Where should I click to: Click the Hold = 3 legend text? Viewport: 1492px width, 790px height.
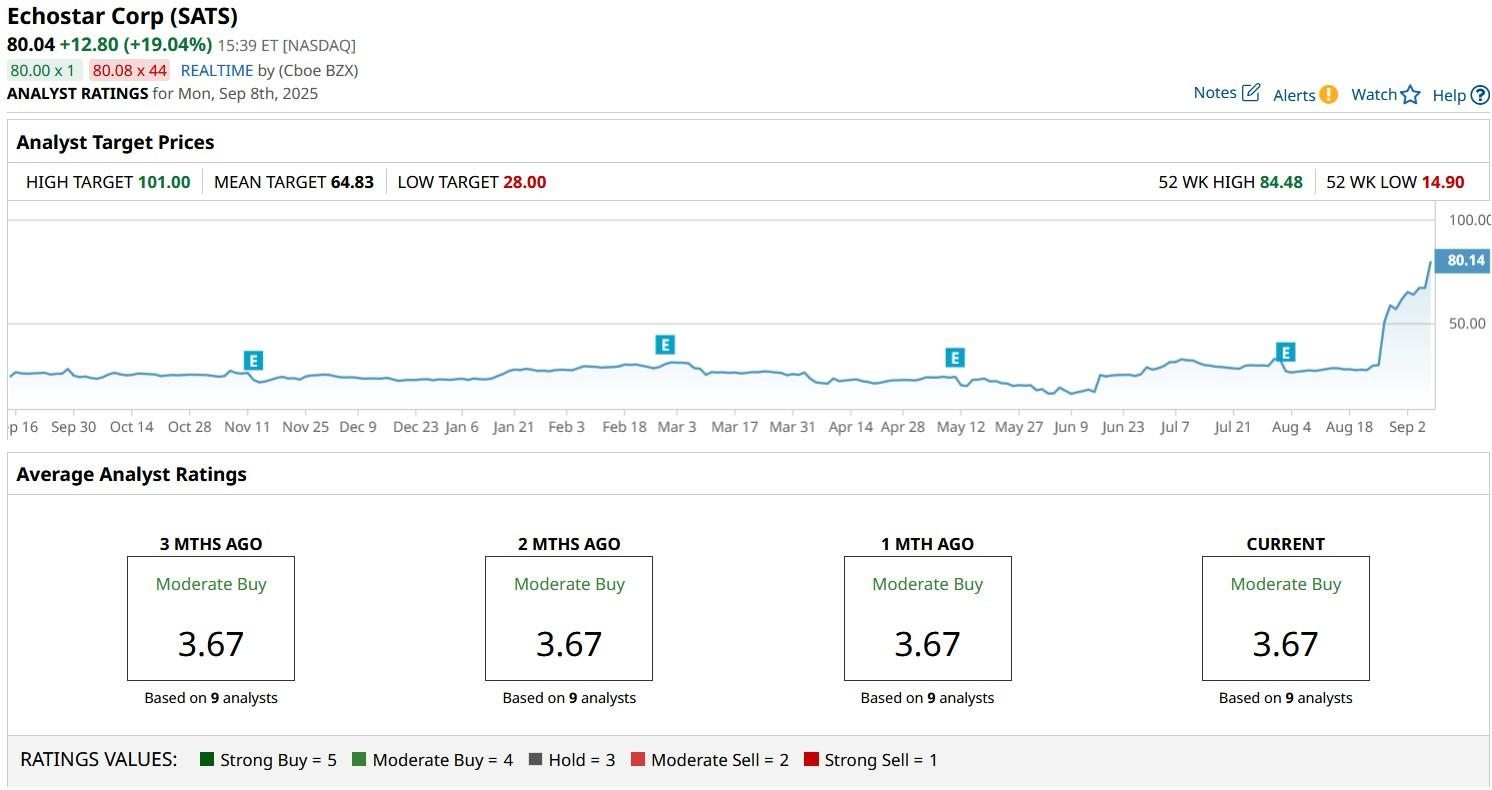[x=582, y=760]
